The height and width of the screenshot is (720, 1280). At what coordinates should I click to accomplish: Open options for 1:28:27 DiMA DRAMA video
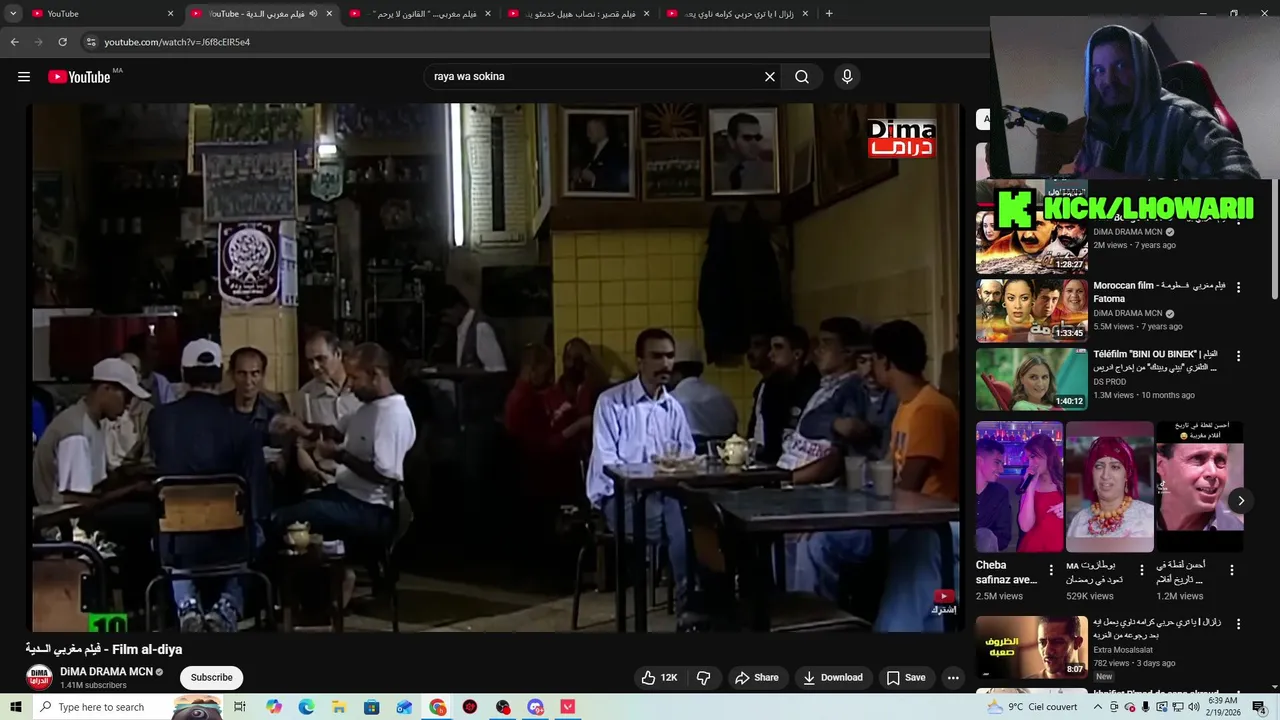pyautogui.click(x=1238, y=220)
